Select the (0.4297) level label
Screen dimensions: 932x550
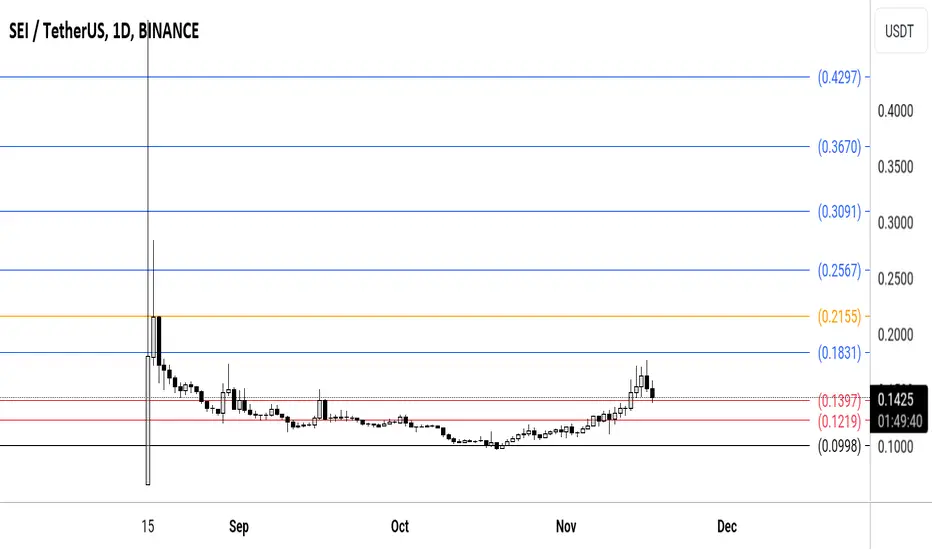click(839, 77)
